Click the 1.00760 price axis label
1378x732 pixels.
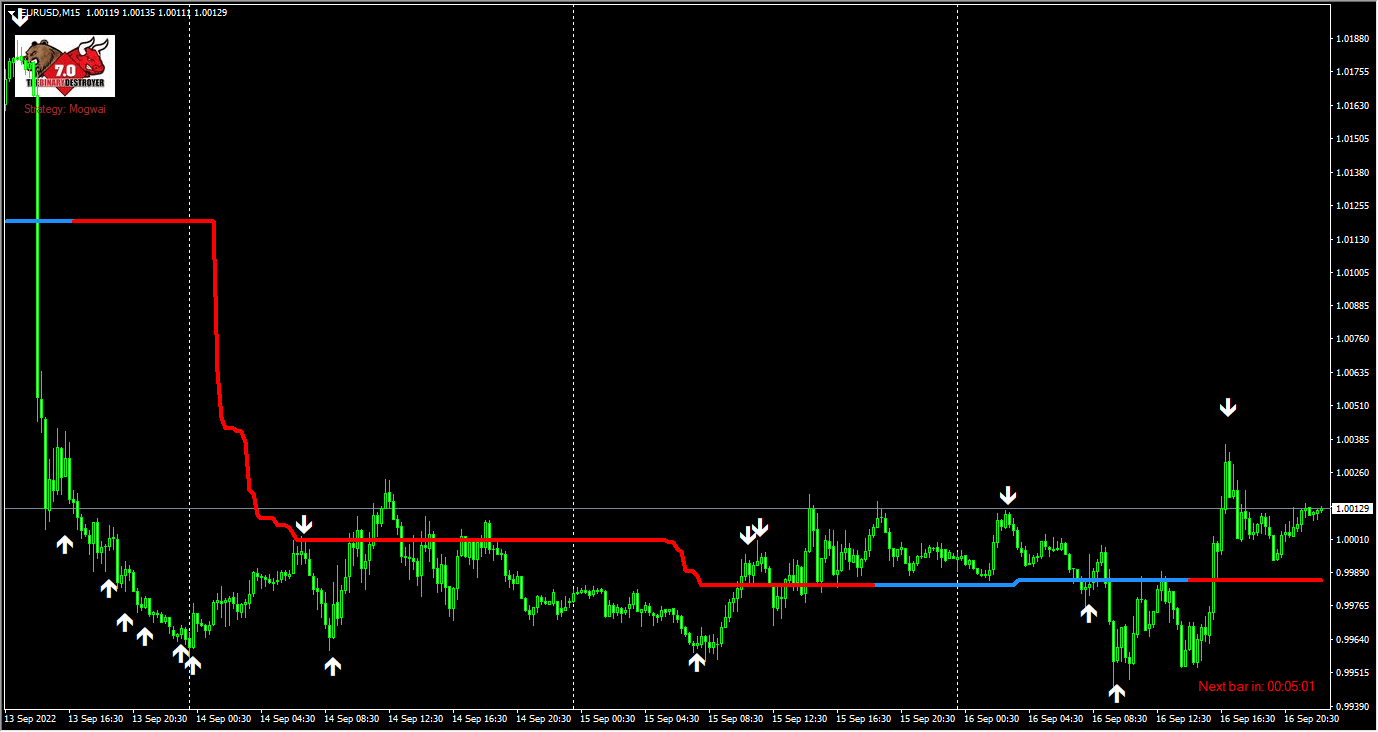[1352, 339]
